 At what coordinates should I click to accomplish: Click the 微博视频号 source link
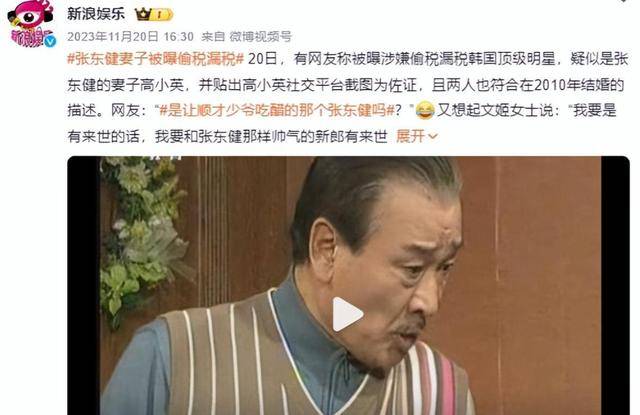pyautogui.click(x=260, y=37)
